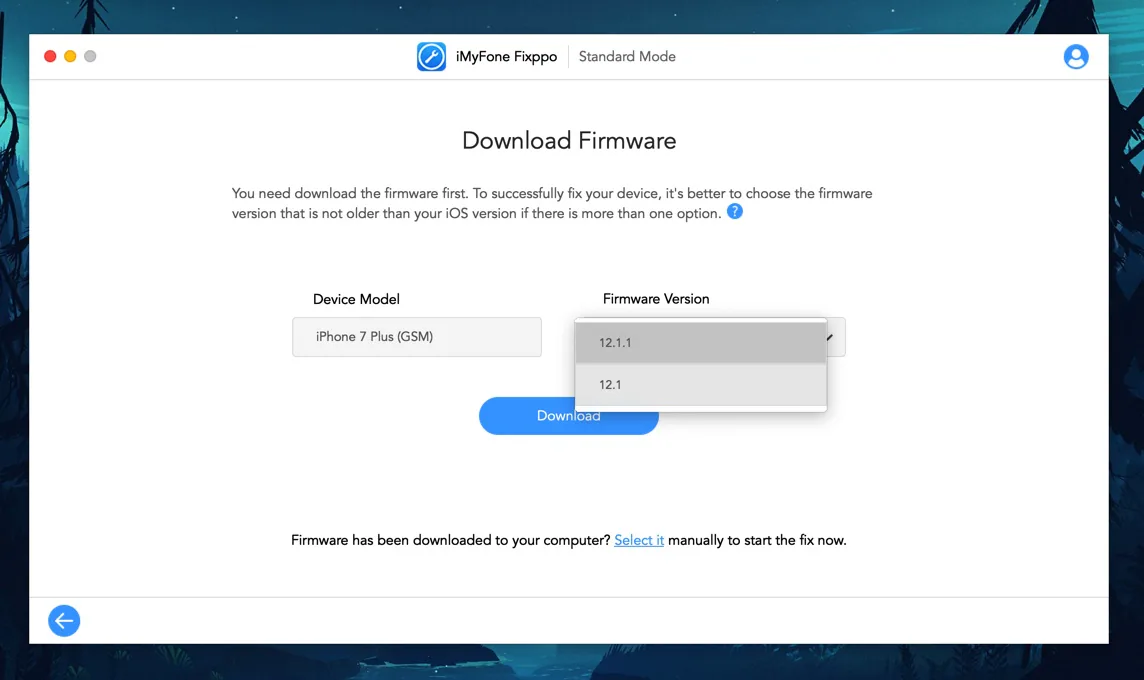Close the Fixppo window with red button
This screenshot has height=680, width=1144.
(x=50, y=56)
